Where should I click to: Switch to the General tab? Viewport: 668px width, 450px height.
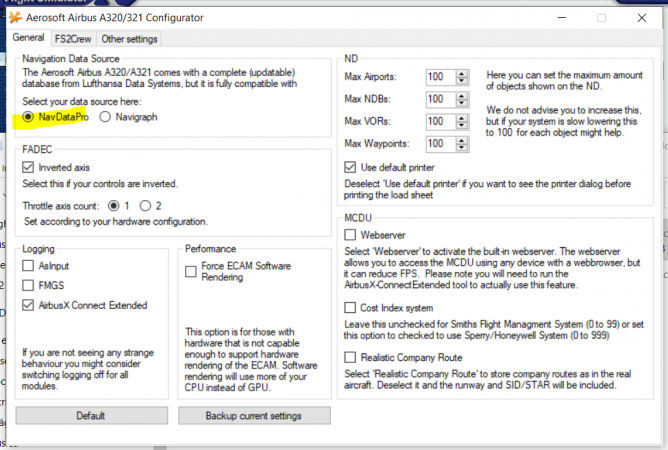[x=28, y=38]
